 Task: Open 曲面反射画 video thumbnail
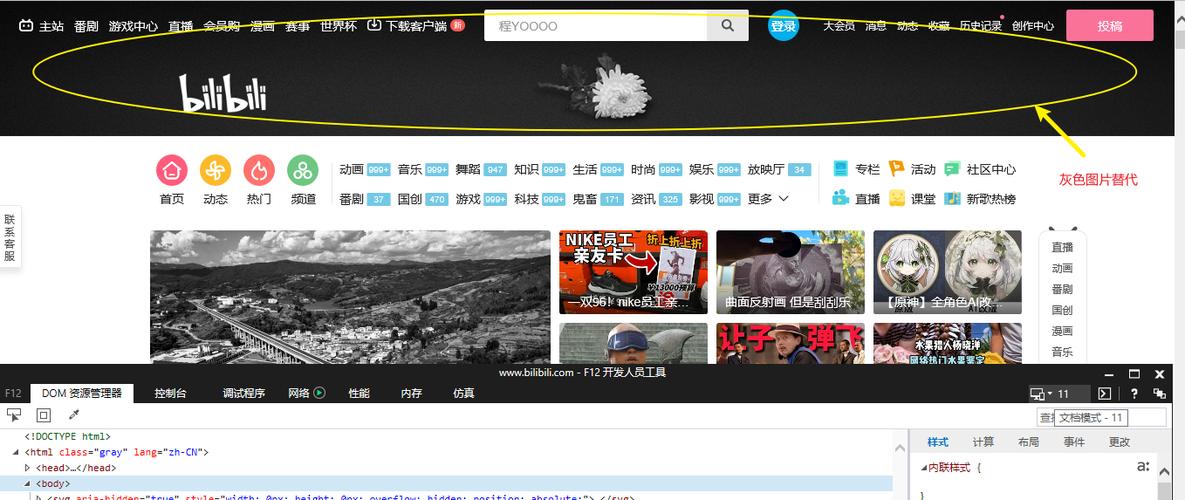click(x=791, y=272)
